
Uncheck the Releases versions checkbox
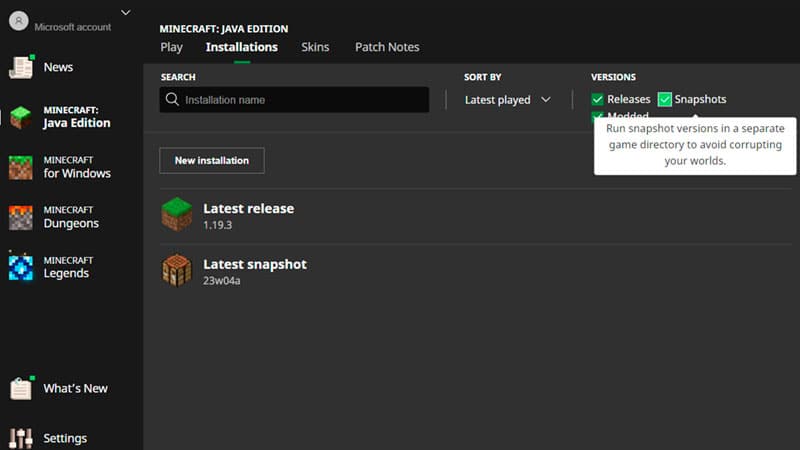(x=597, y=99)
